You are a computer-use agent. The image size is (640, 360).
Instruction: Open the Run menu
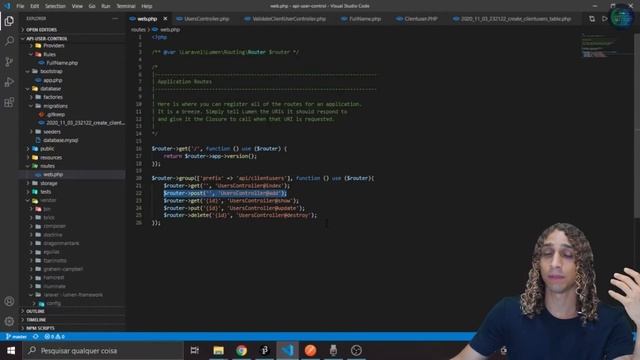[x=106, y=6]
